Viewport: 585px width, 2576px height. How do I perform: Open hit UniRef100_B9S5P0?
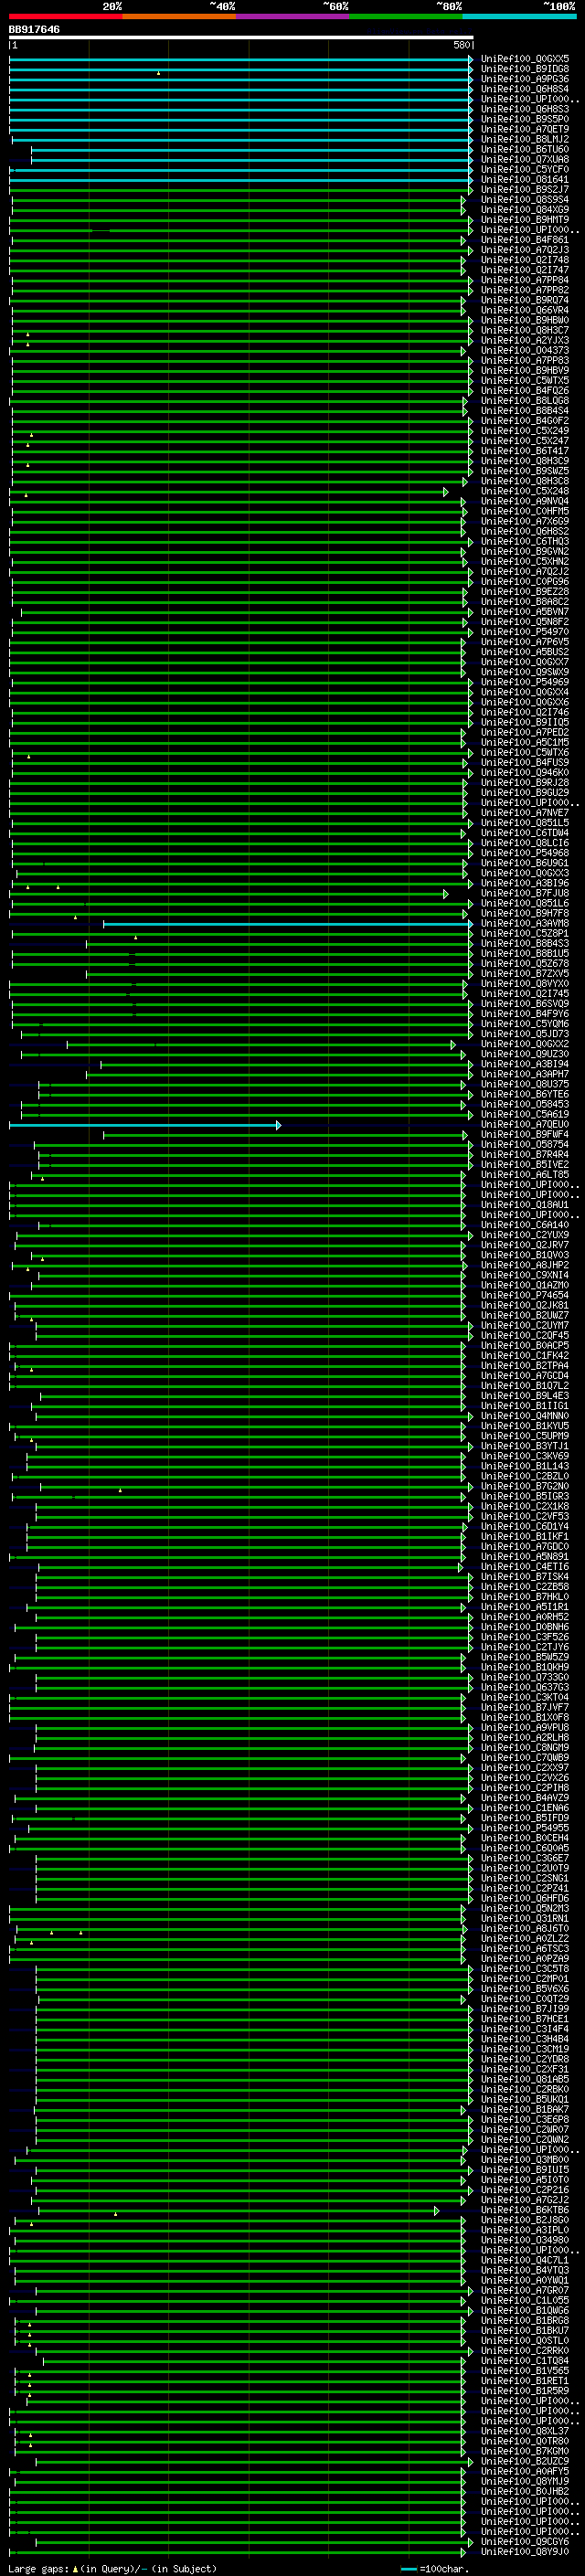[x=524, y=119]
